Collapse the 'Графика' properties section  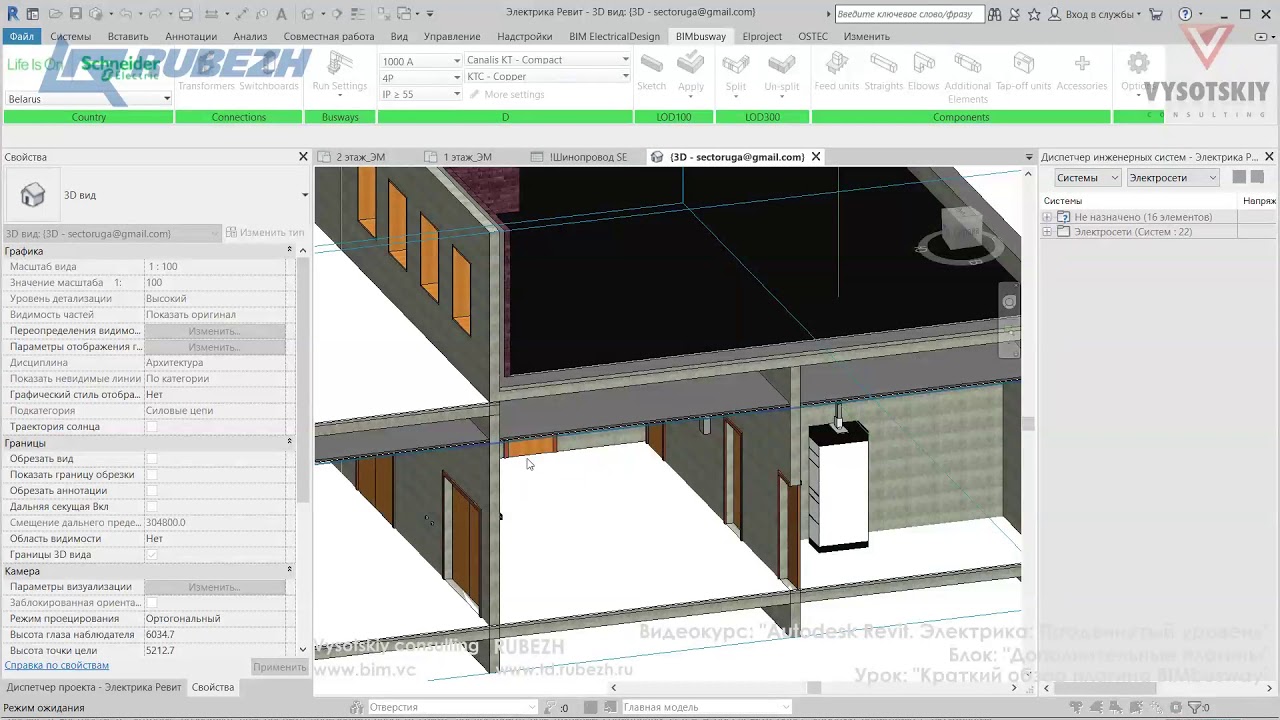(x=289, y=250)
